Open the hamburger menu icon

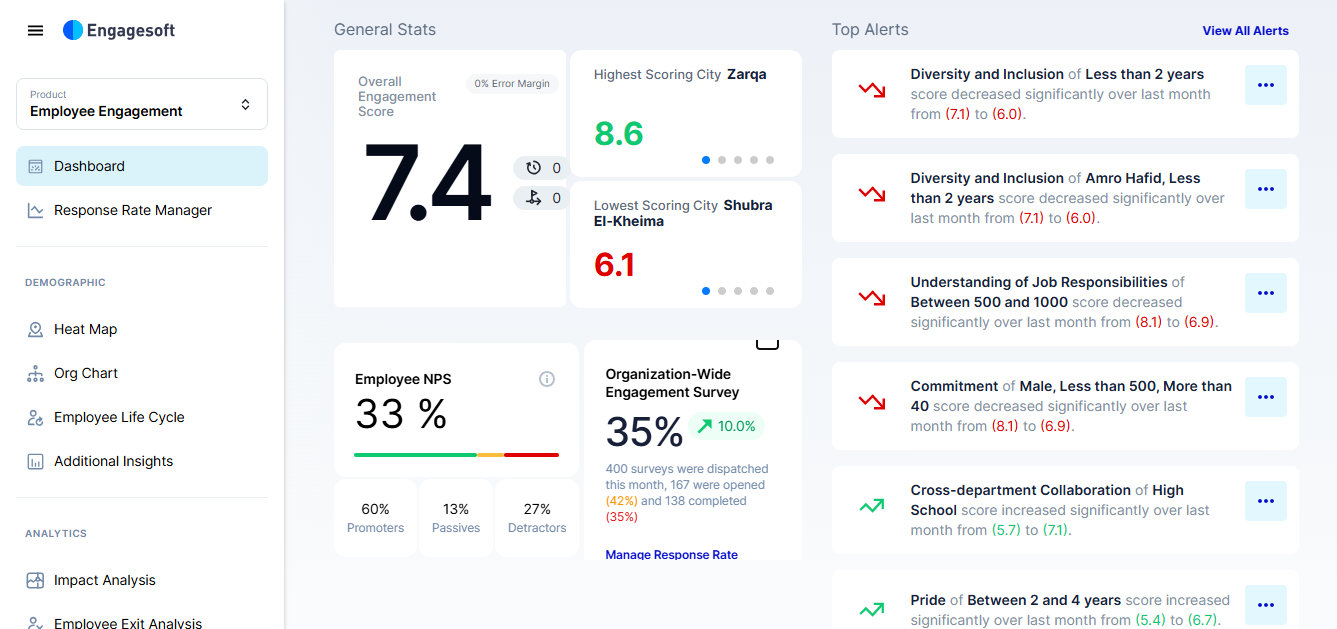click(36, 31)
